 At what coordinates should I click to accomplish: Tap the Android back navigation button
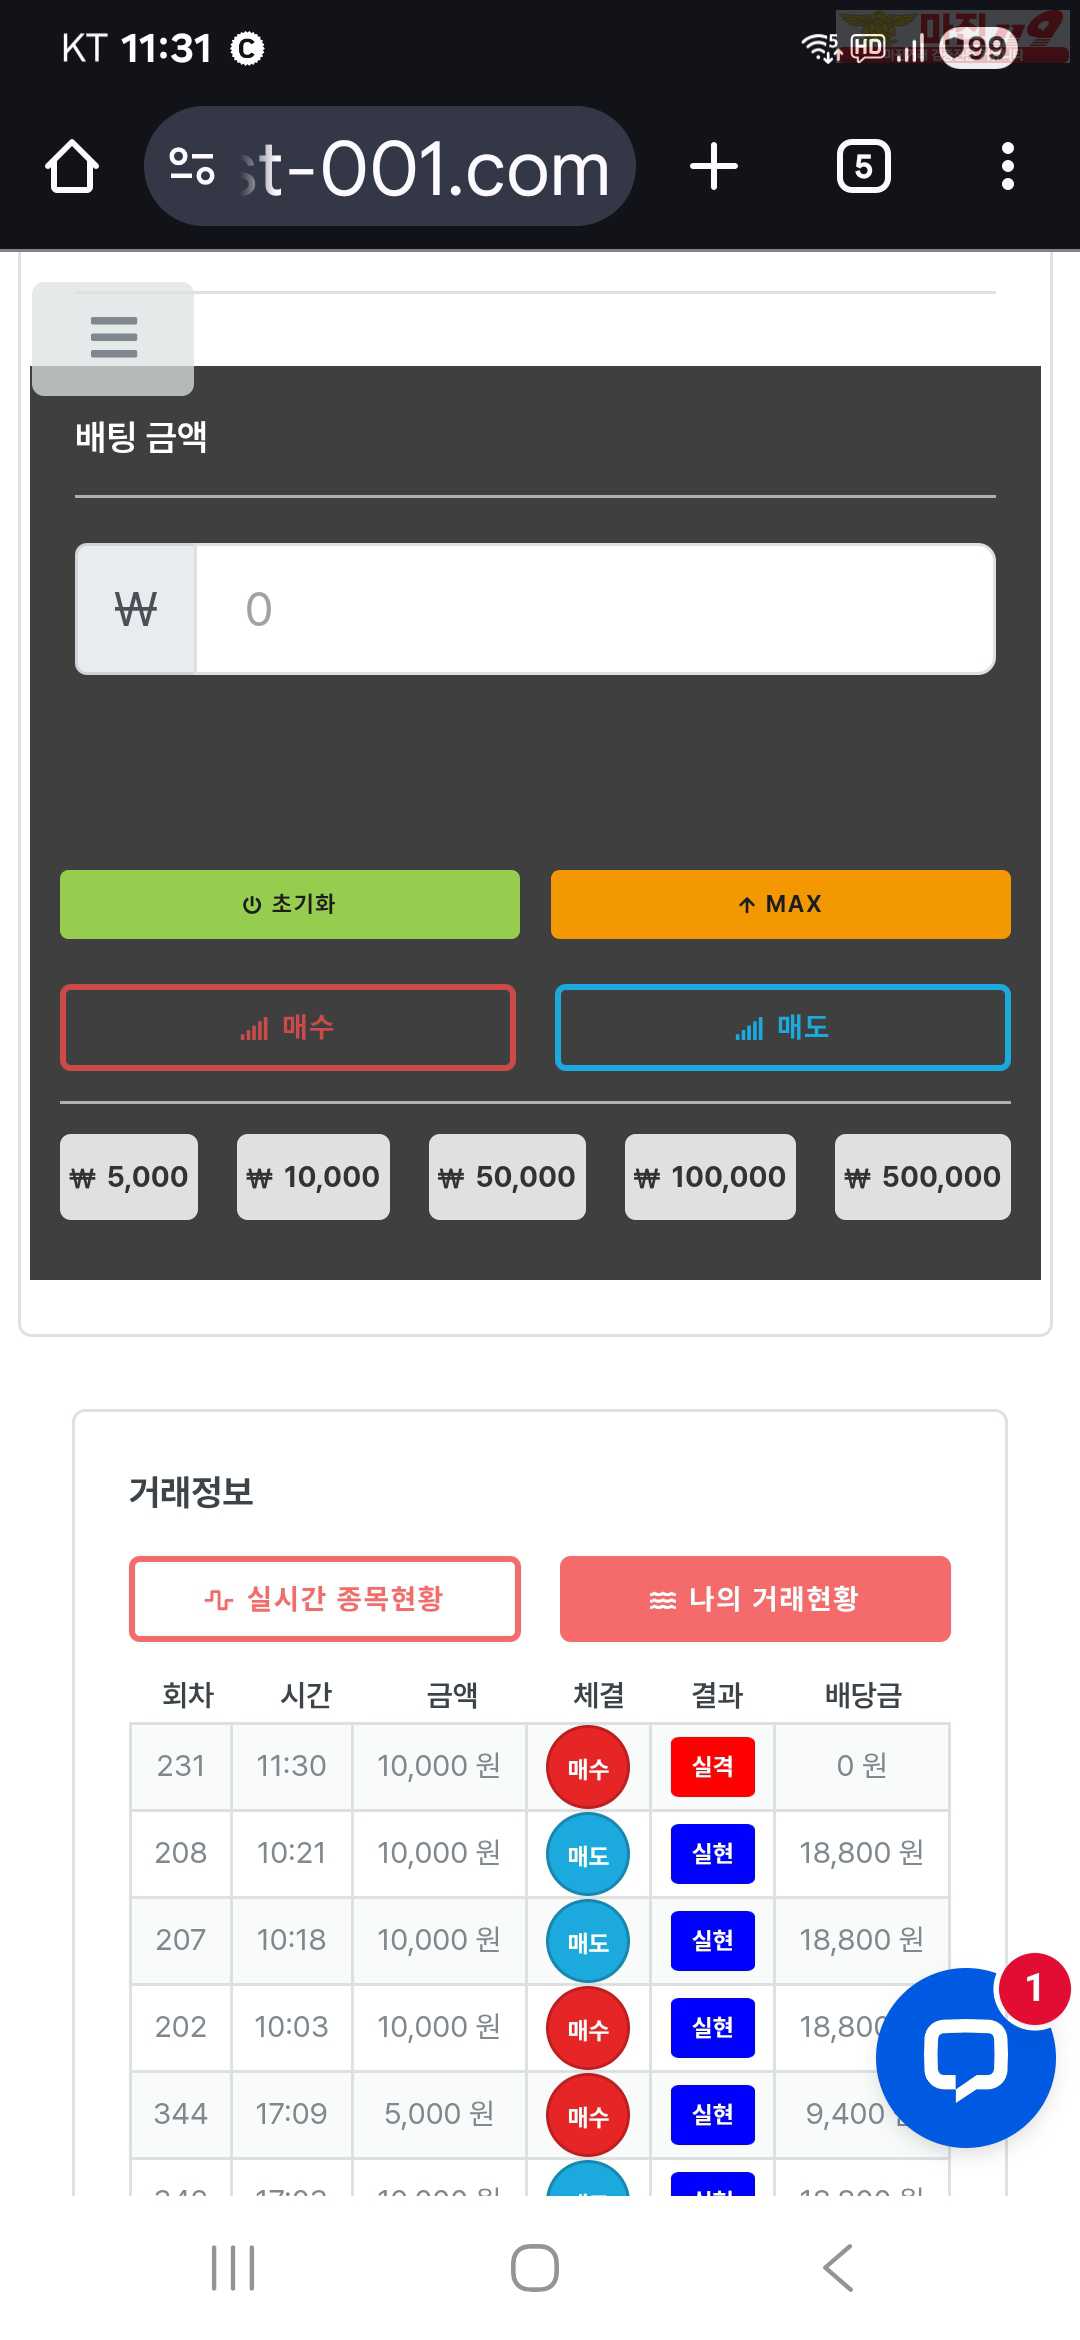(838, 2267)
